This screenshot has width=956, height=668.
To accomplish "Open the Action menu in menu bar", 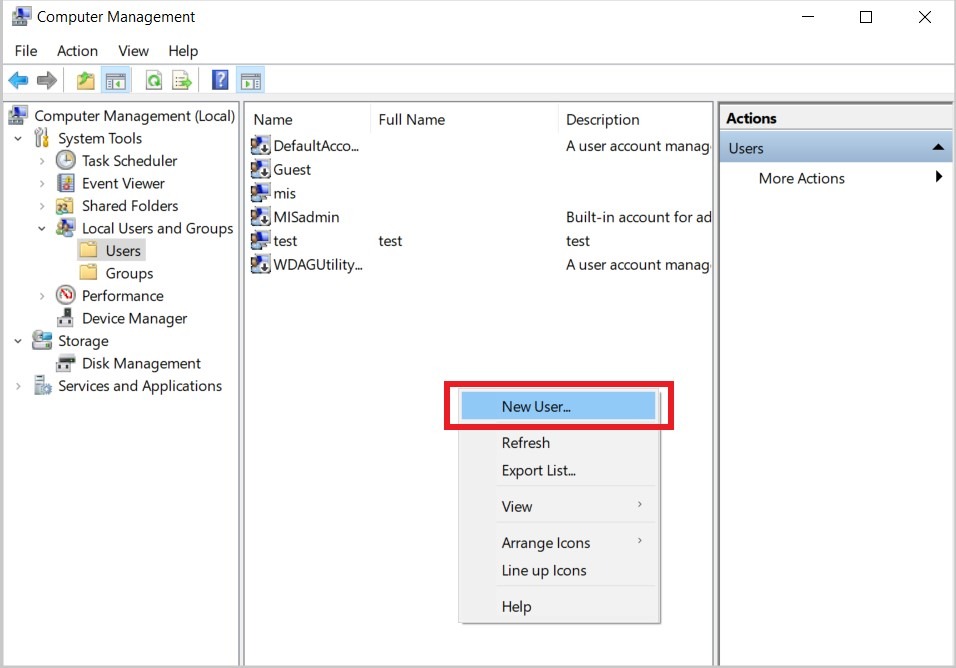I will [x=77, y=51].
